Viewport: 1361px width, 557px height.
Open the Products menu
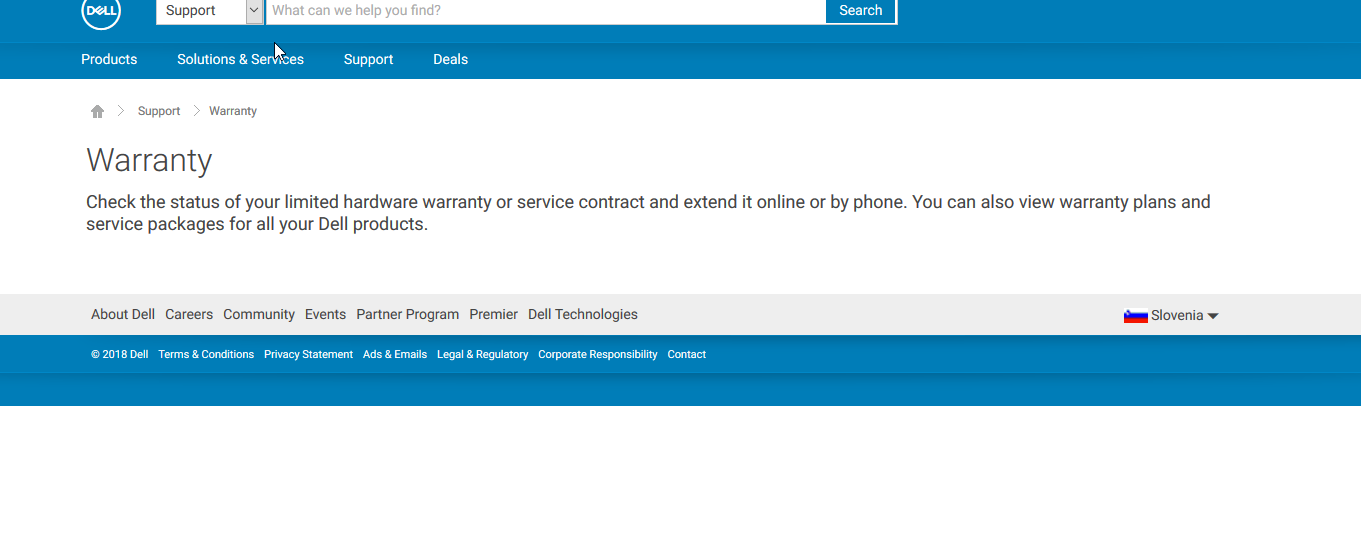point(109,59)
